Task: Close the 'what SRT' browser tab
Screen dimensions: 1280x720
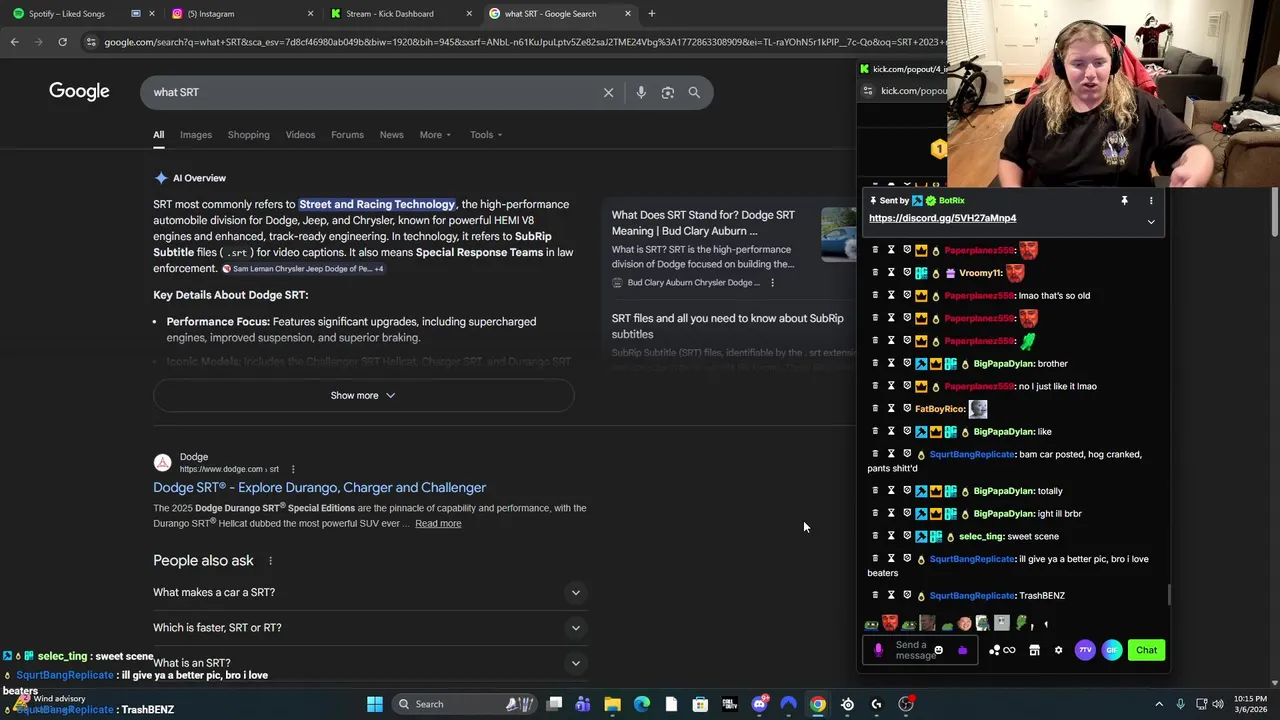Action: tap(628, 14)
